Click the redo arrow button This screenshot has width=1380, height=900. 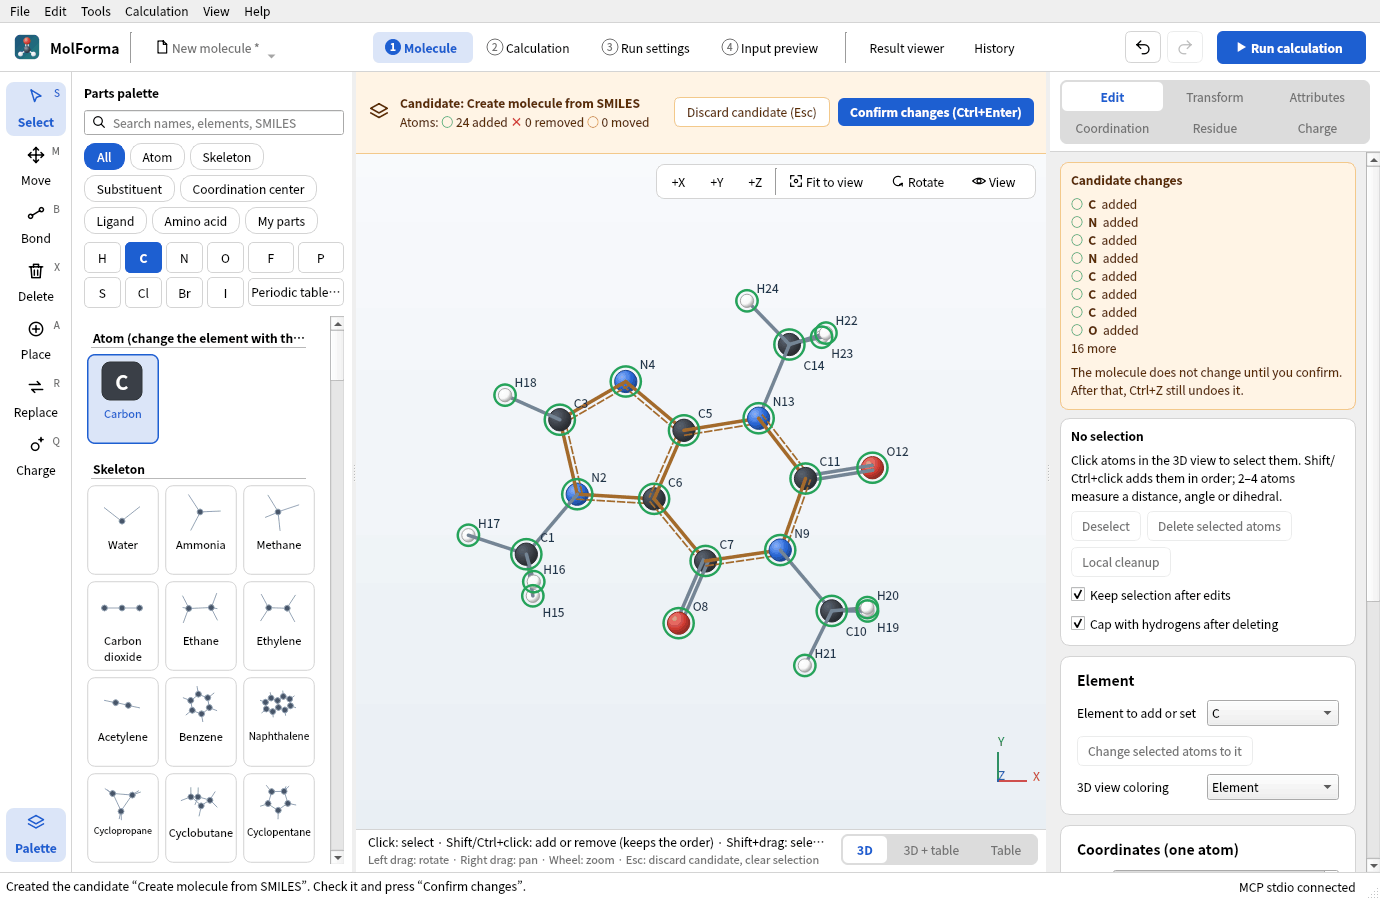tap(1185, 47)
